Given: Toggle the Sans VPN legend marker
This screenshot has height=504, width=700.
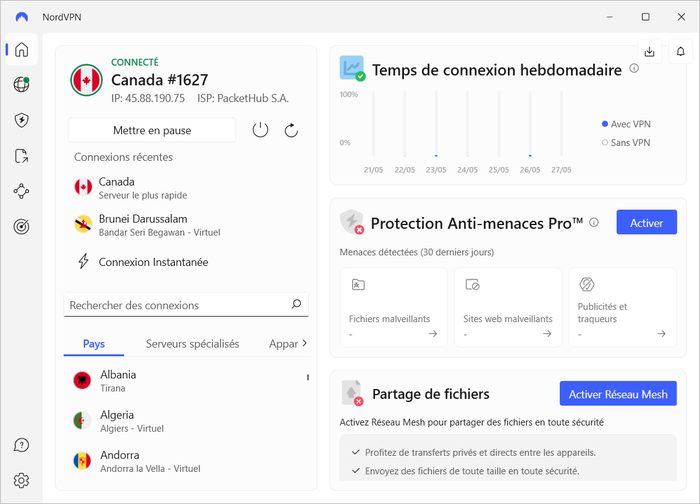Looking at the screenshot, I should pos(605,143).
